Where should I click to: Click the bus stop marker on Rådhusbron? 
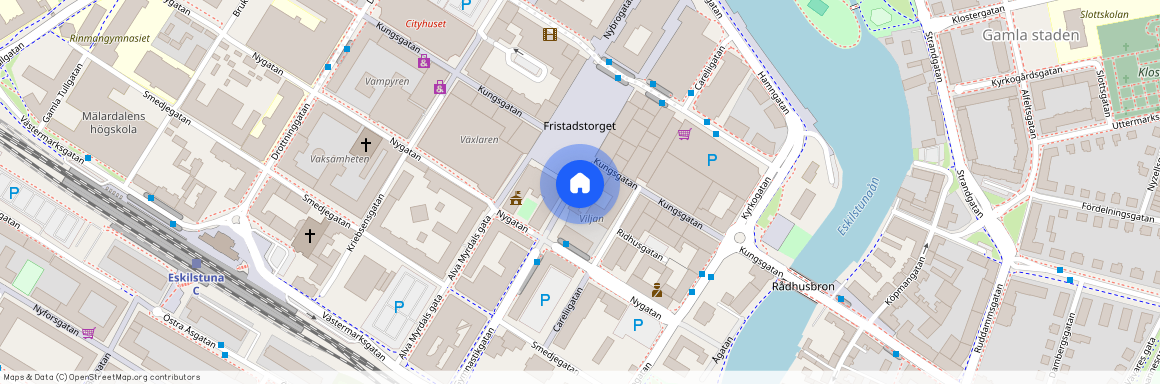(x=841, y=299)
